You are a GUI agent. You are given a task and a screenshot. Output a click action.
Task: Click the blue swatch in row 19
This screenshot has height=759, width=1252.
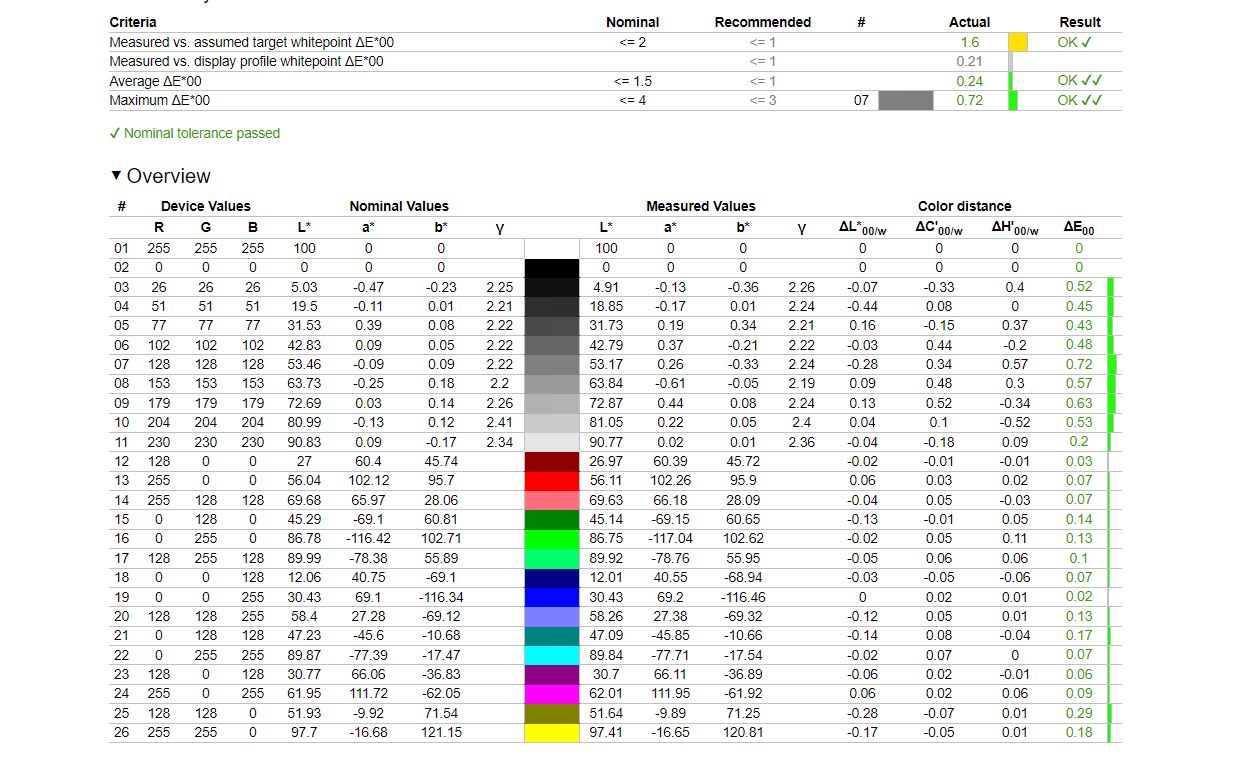point(552,597)
